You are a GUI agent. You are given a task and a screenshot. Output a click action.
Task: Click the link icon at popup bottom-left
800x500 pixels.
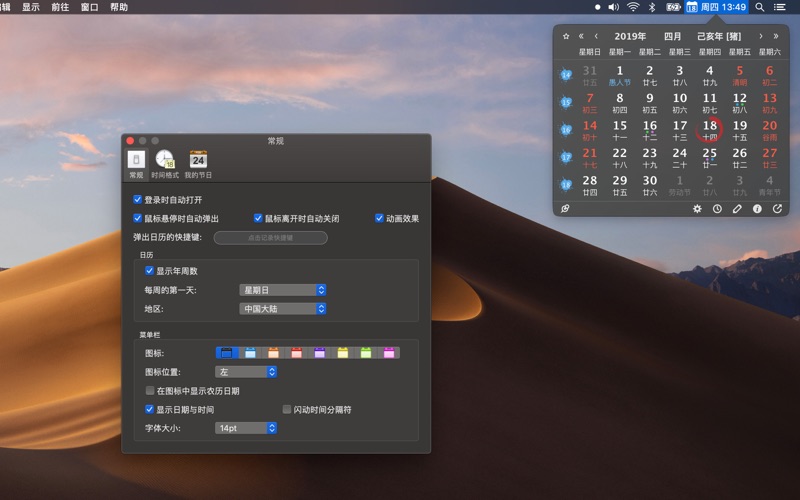pyautogui.click(x=565, y=209)
